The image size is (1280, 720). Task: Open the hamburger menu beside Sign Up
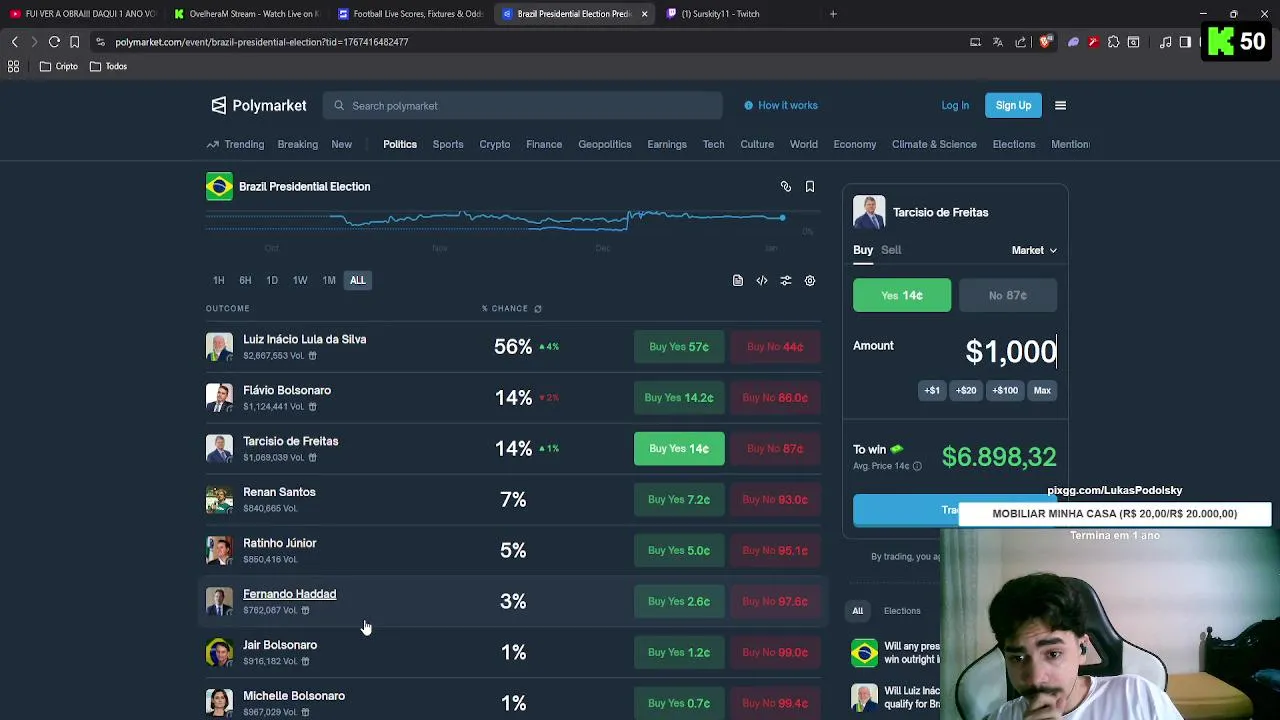(x=1060, y=105)
